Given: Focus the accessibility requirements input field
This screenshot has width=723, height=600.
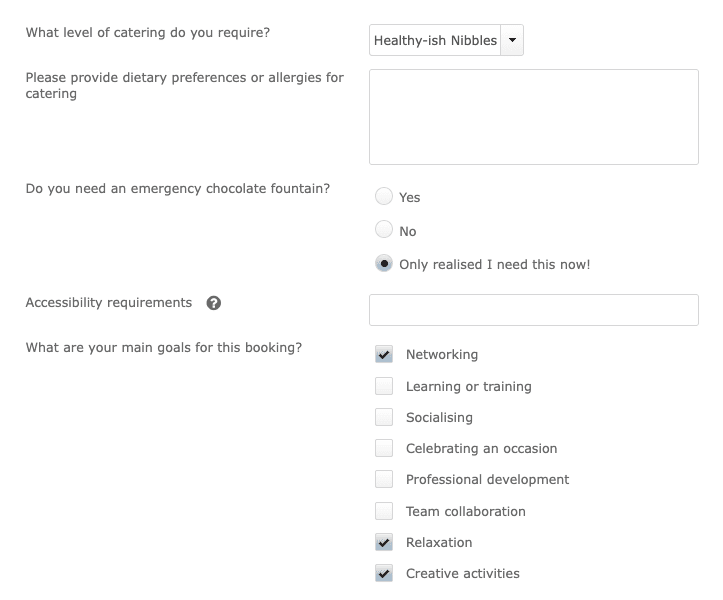Looking at the screenshot, I should coord(533,310).
